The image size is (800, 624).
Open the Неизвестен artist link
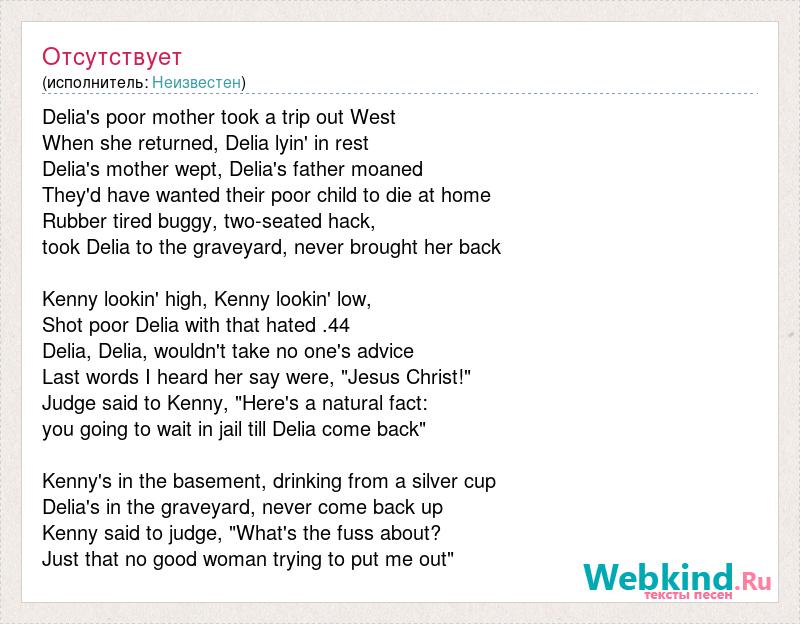point(196,82)
